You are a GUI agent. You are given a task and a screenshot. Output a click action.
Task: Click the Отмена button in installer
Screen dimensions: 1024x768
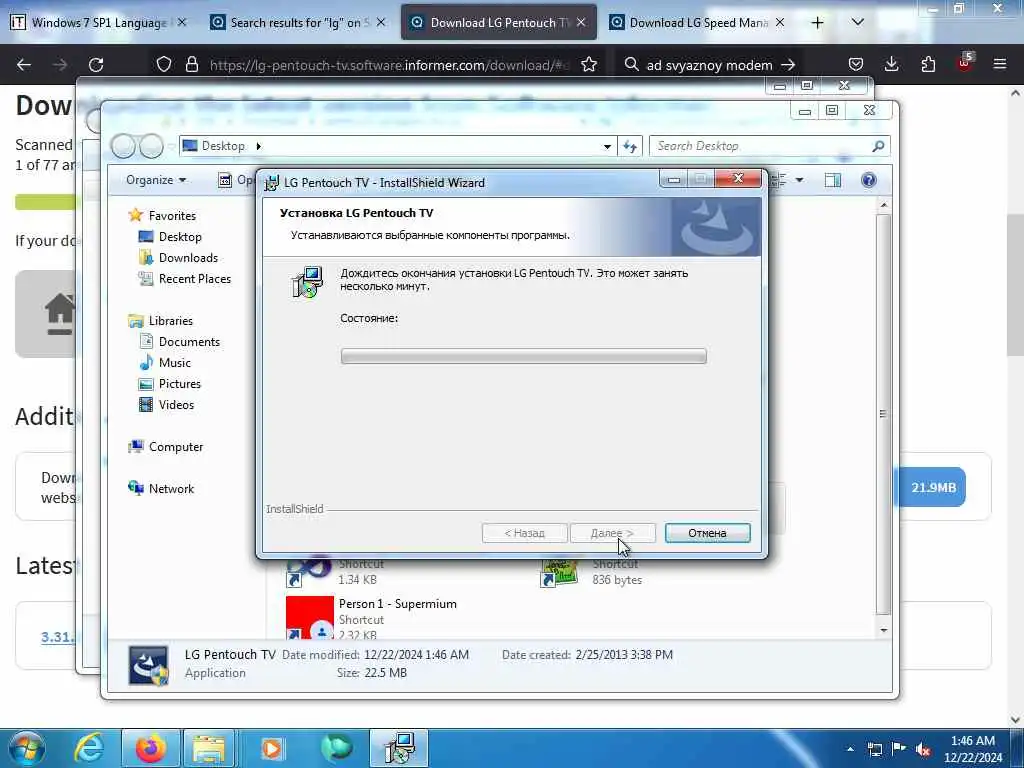(707, 533)
